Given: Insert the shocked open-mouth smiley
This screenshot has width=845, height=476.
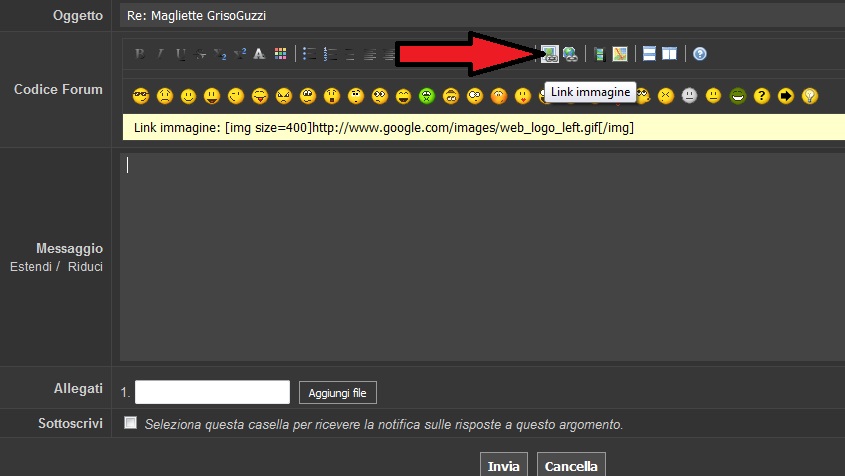Looking at the screenshot, I should click(x=332, y=96).
